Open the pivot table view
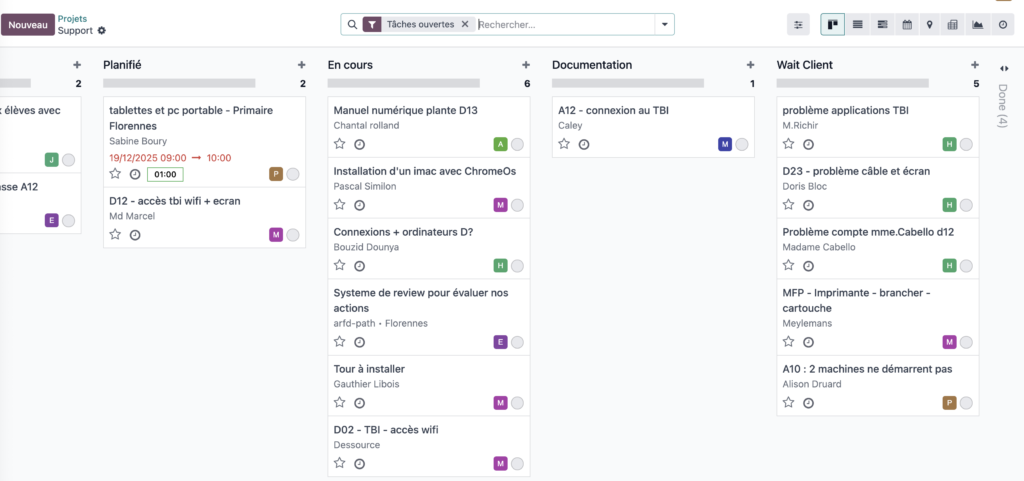This screenshot has height=481, width=1024. pyautogui.click(x=953, y=24)
